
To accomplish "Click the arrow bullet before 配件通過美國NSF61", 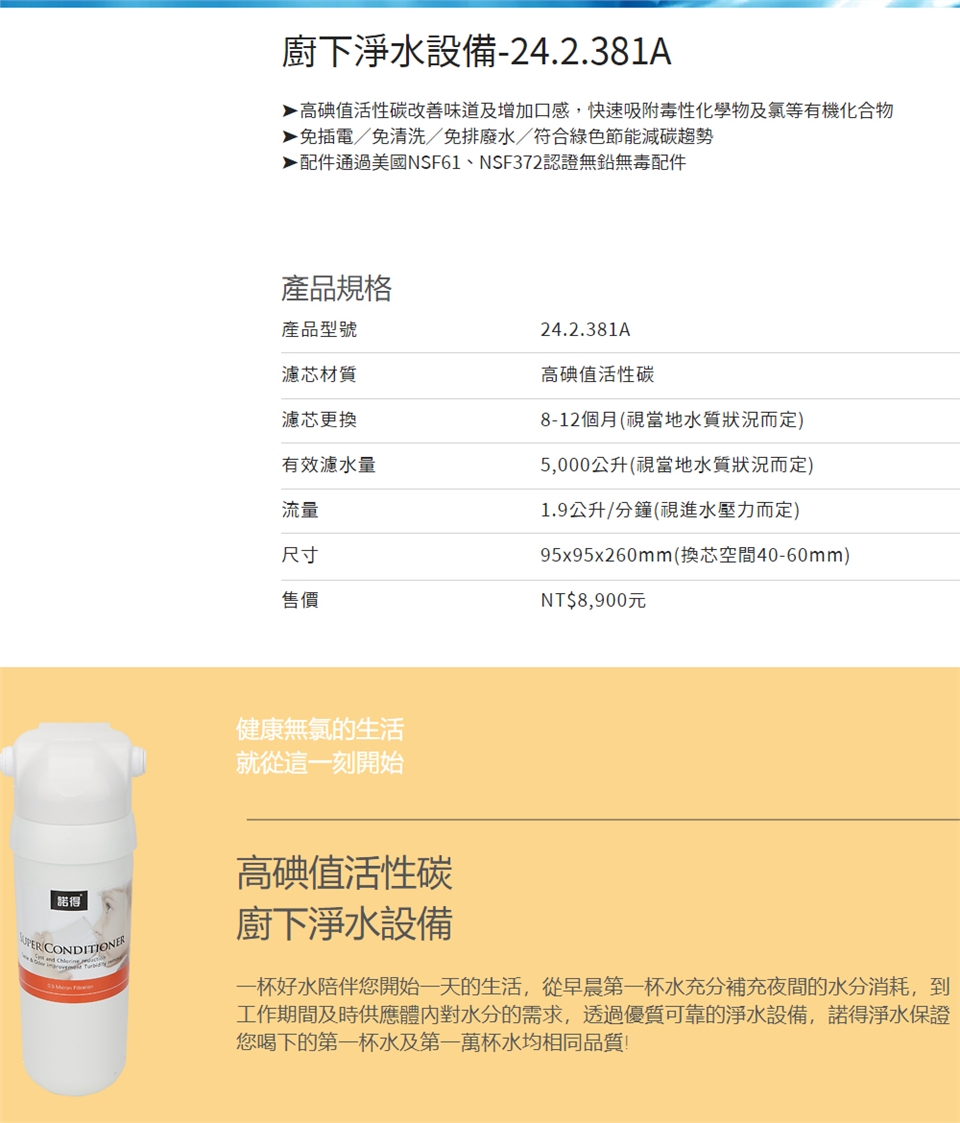I will pos(289,163).
